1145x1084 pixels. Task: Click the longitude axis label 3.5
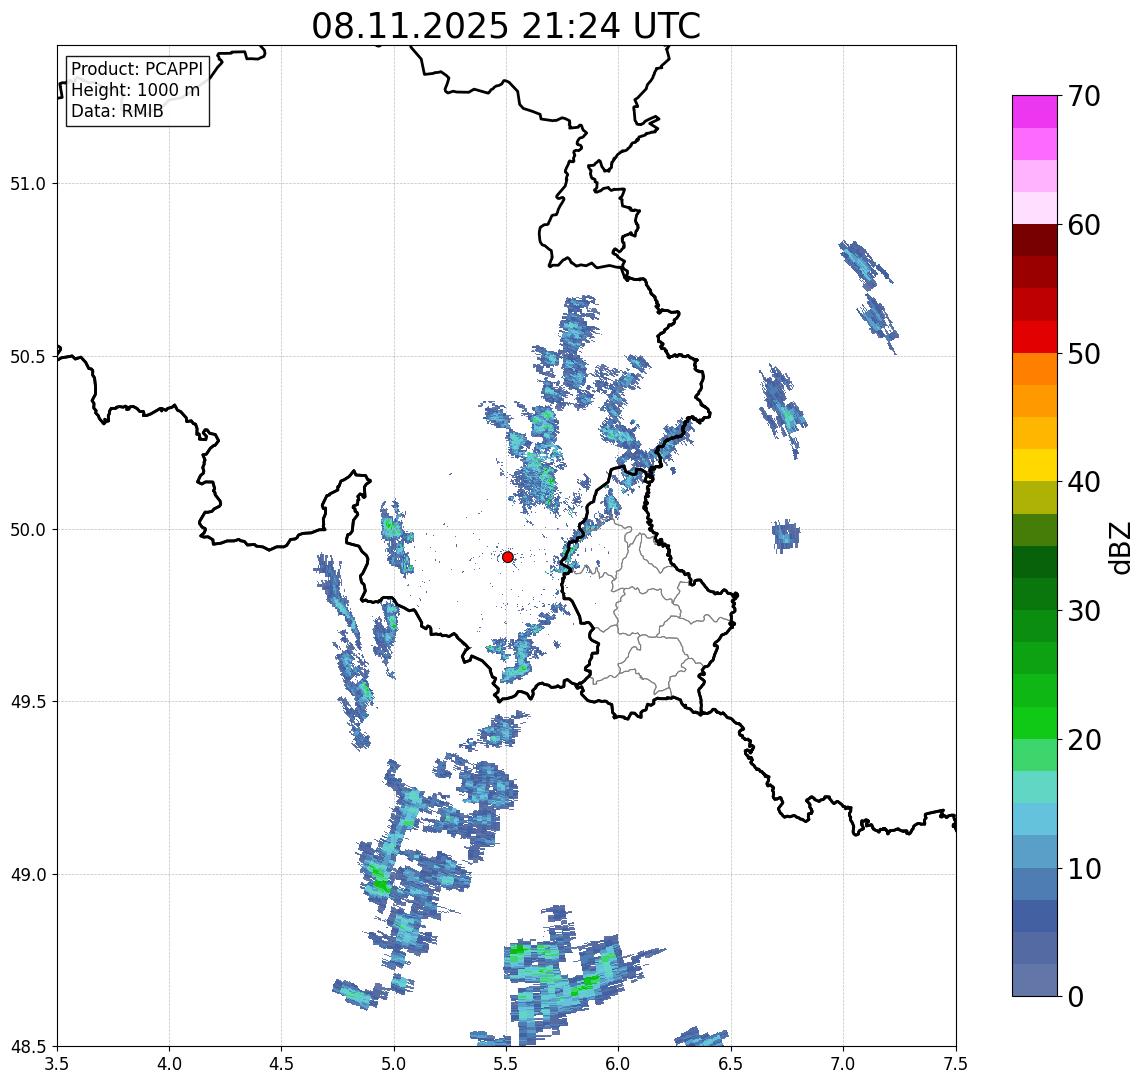click(57, 1064)
